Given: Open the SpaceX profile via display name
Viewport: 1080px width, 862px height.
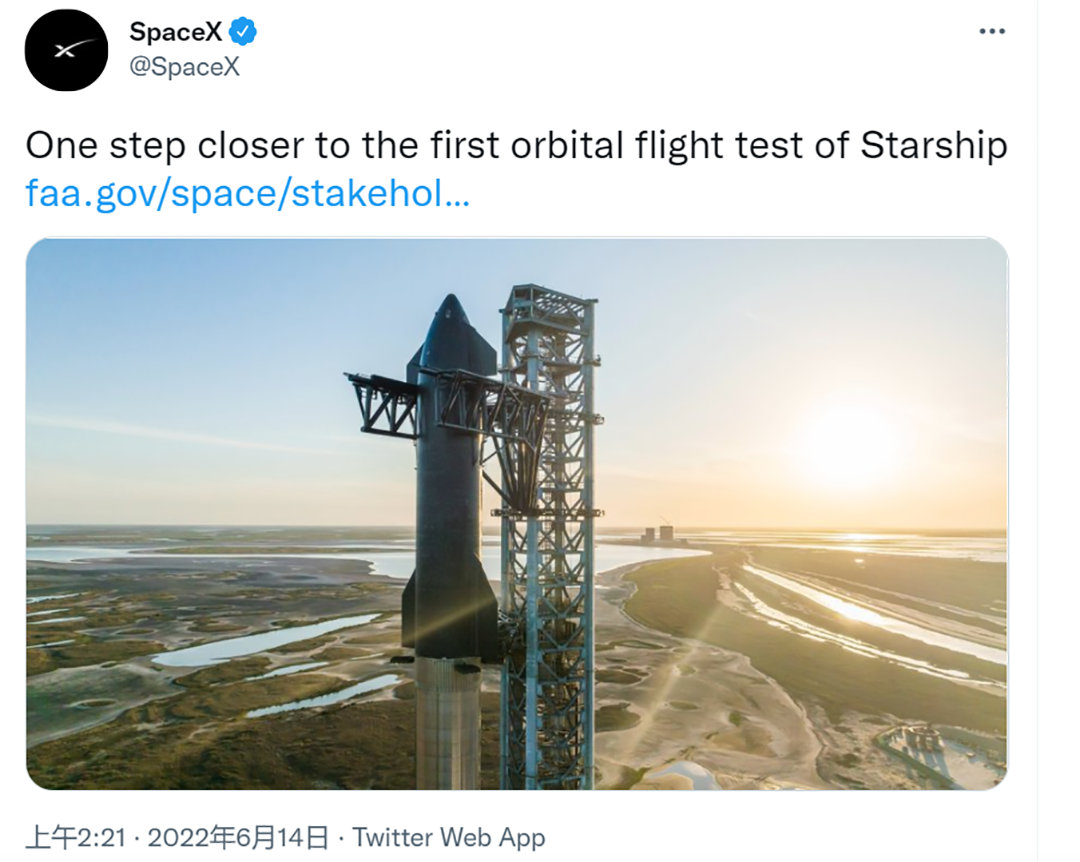Looking at the screenshot, I should pos(176,31).
